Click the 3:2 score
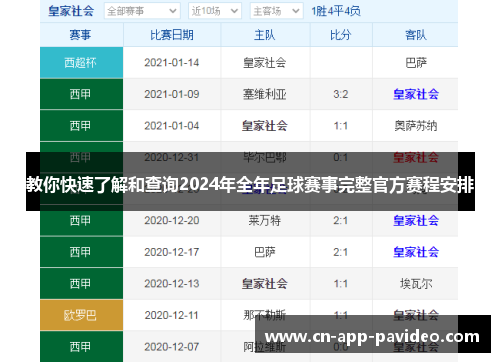The height and width of the screenshot is (362, 500). click(x=341, y=94)
